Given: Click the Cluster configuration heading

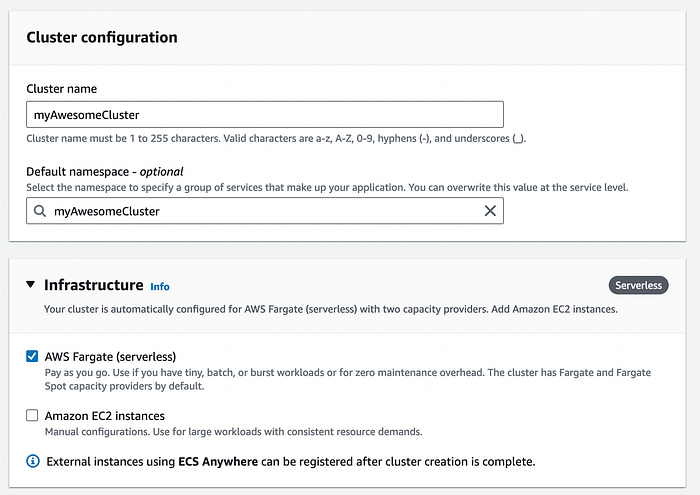Looking at the screenshot, I should click(x=101, y=38).
